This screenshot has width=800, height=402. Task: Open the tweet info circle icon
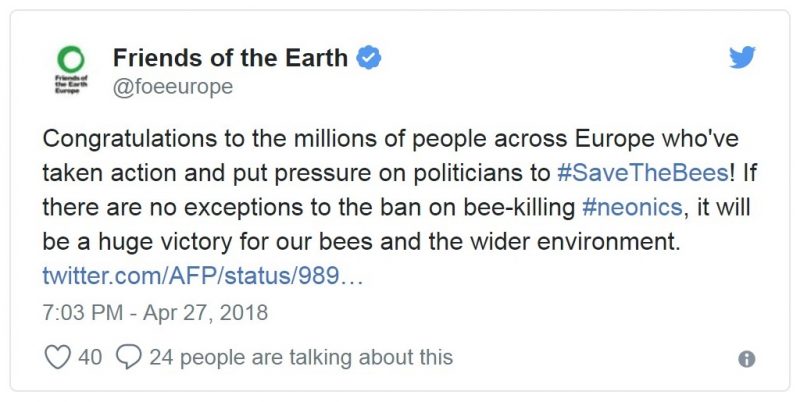[x=746, y=359]
